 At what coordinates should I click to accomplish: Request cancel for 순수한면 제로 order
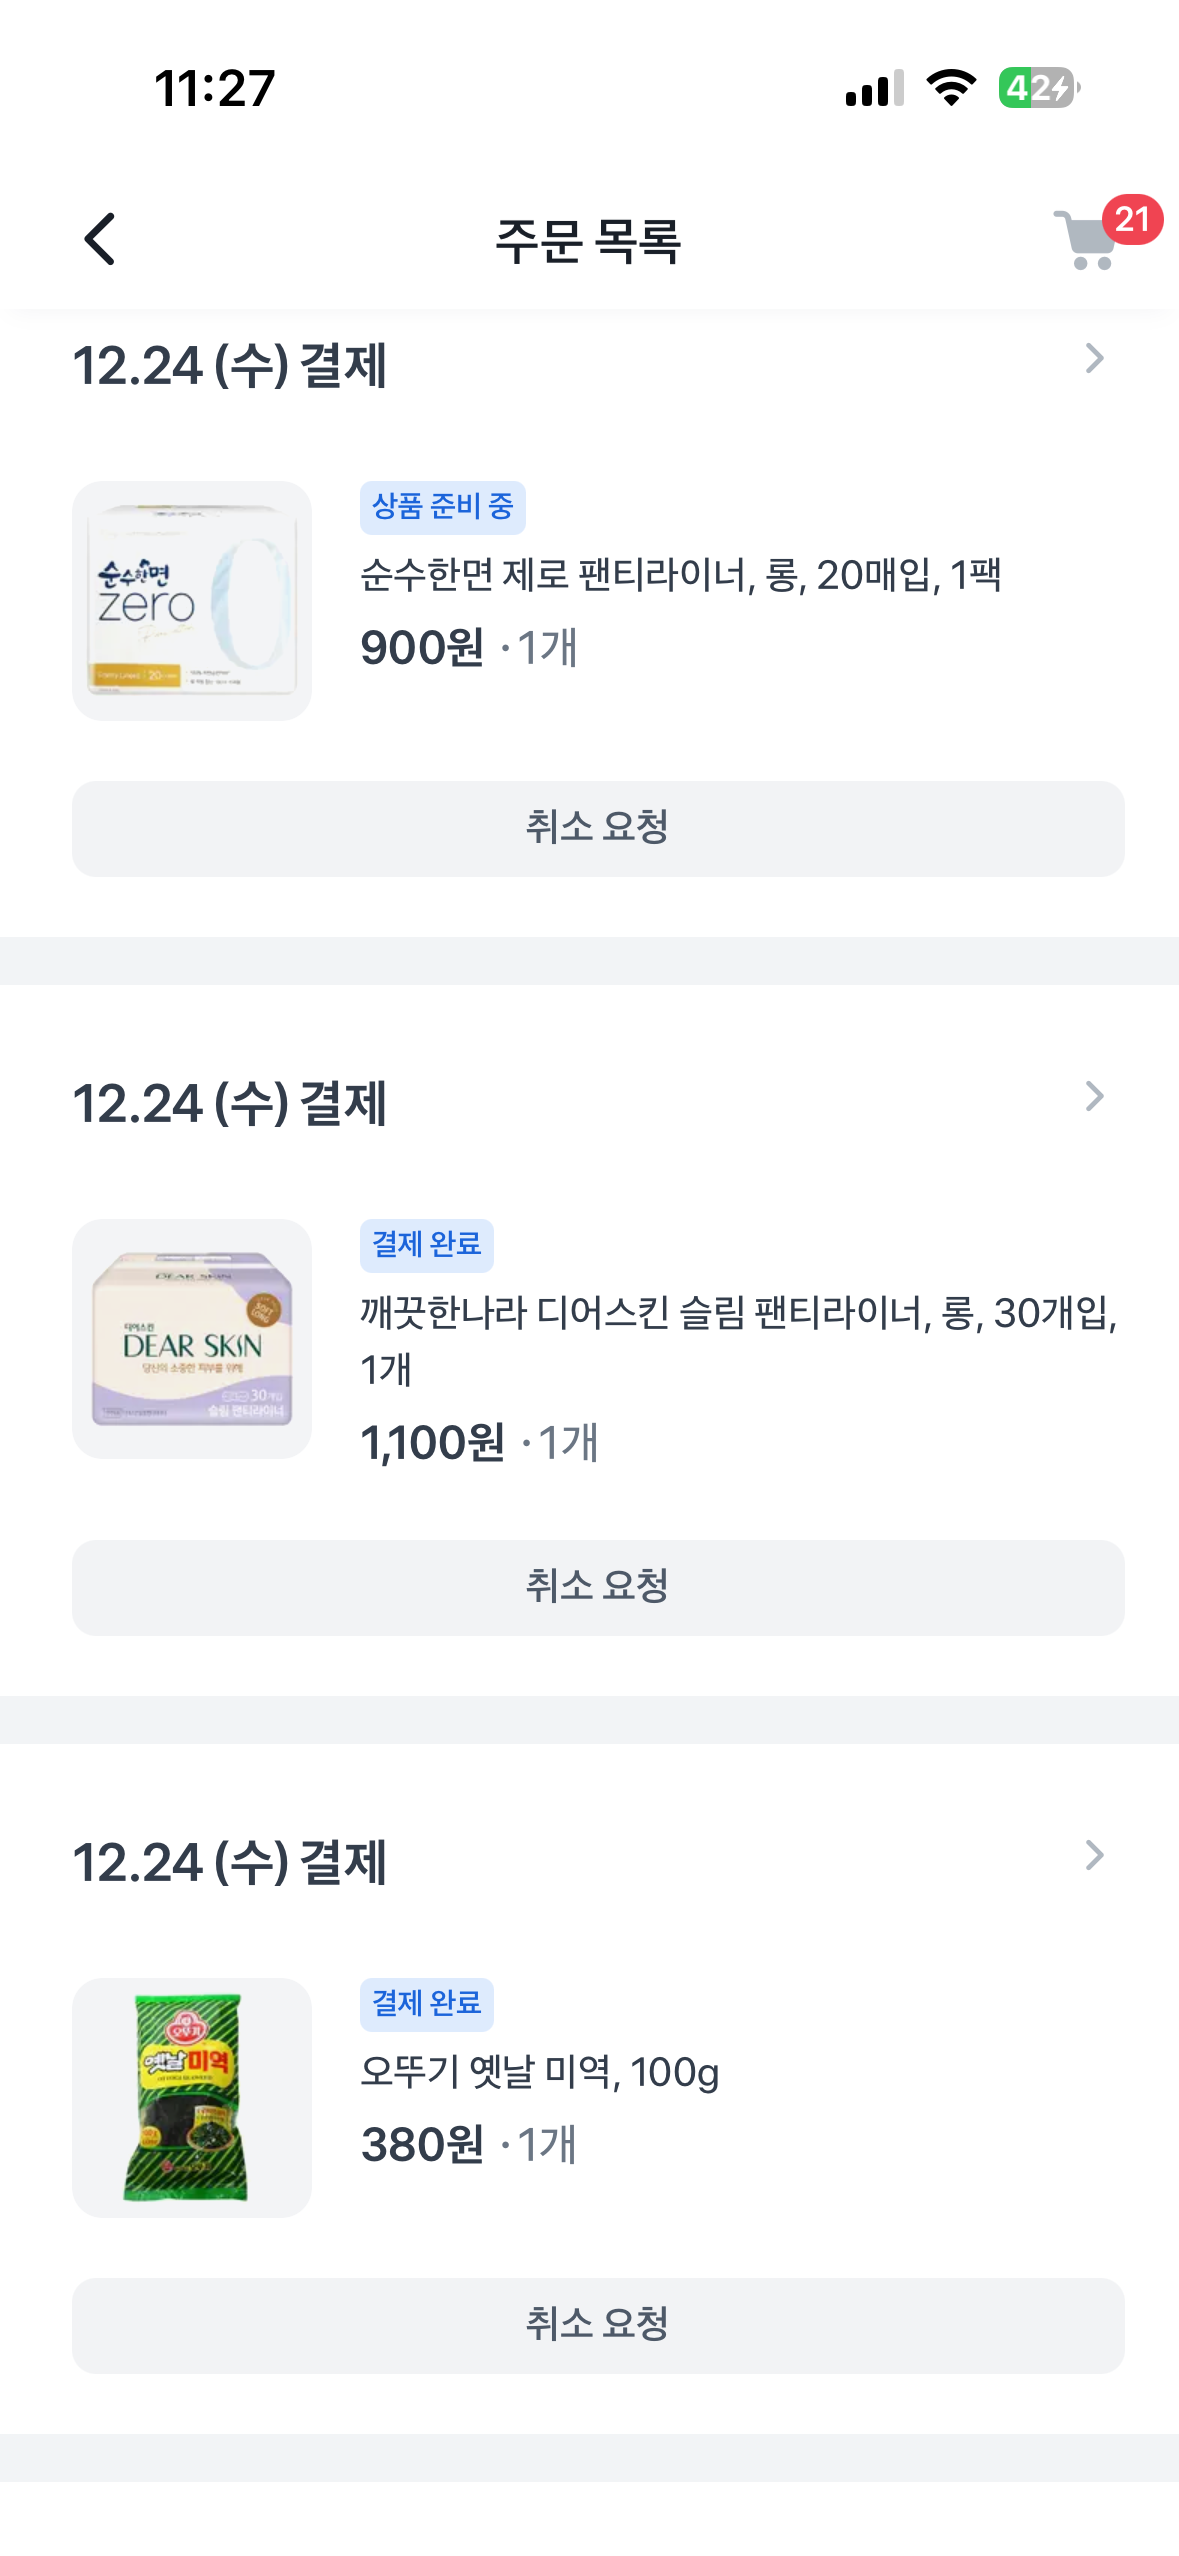[598, 829]
